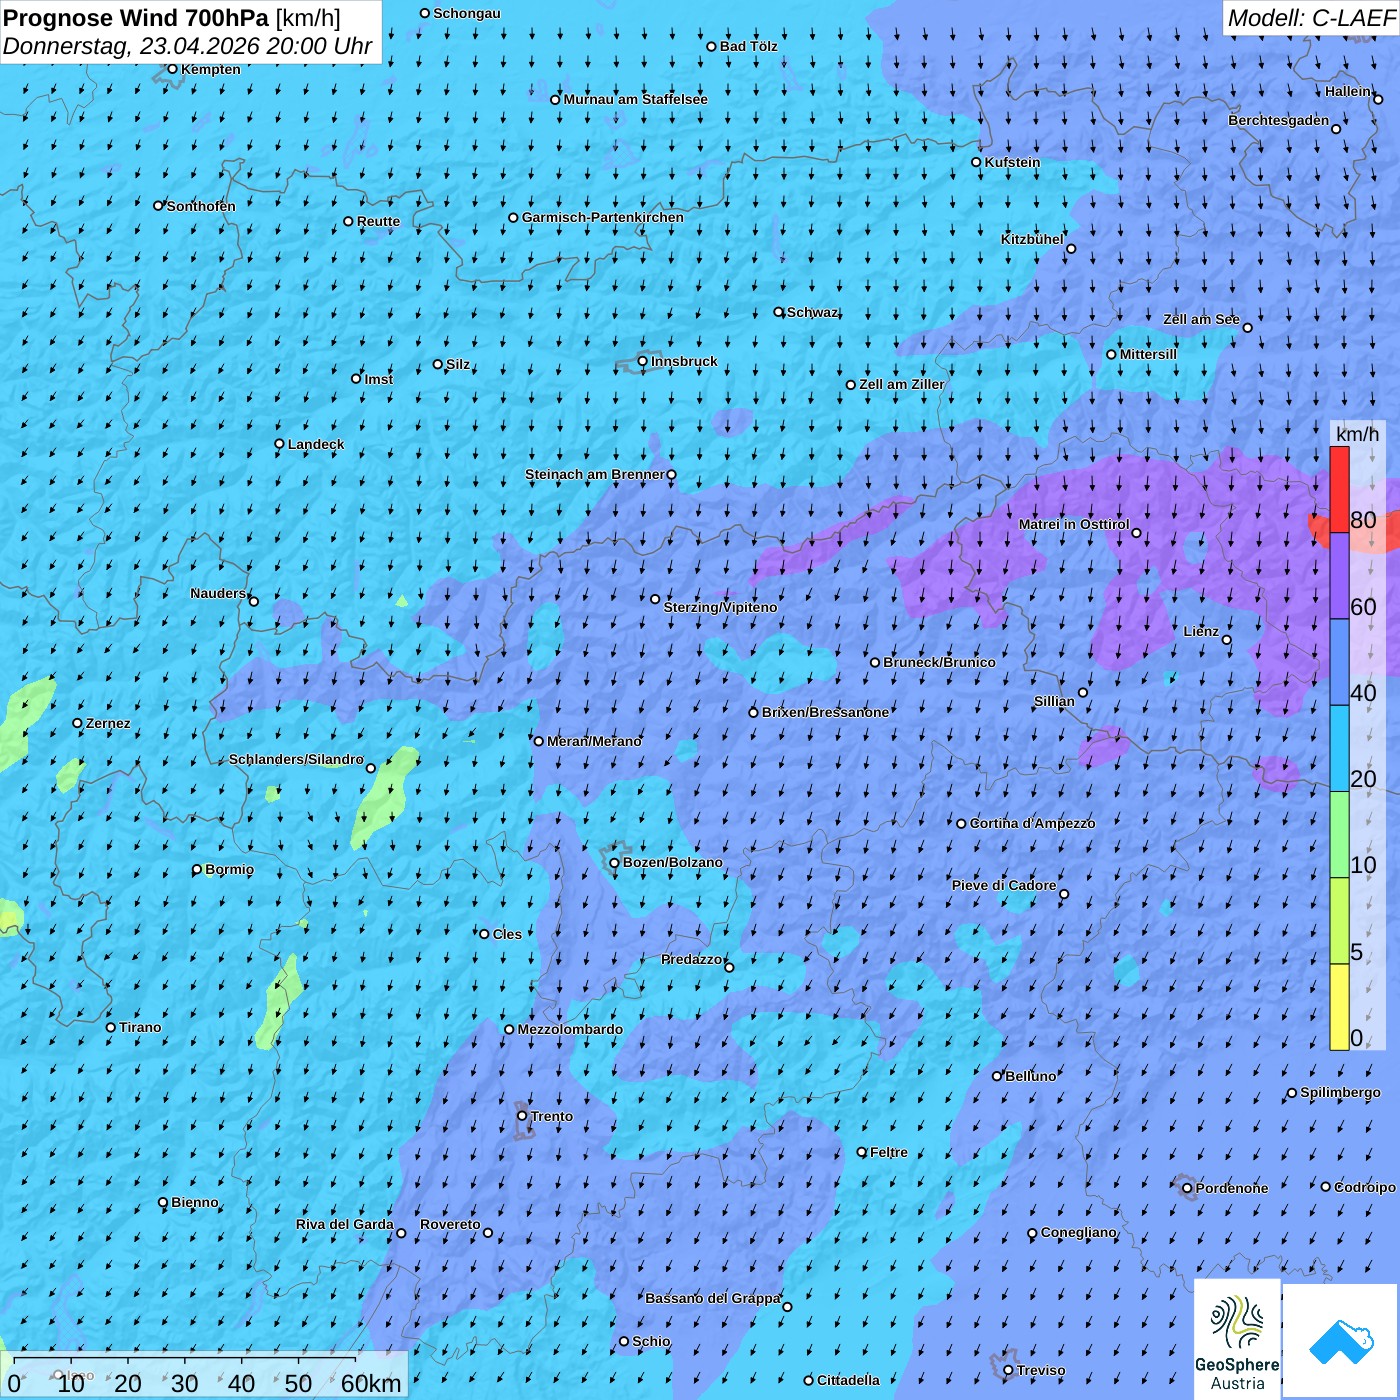Click the Landeck location dot
The height and width of the screenshot is (1400, 1400).
pyautogui.click(x=279, y=444)
